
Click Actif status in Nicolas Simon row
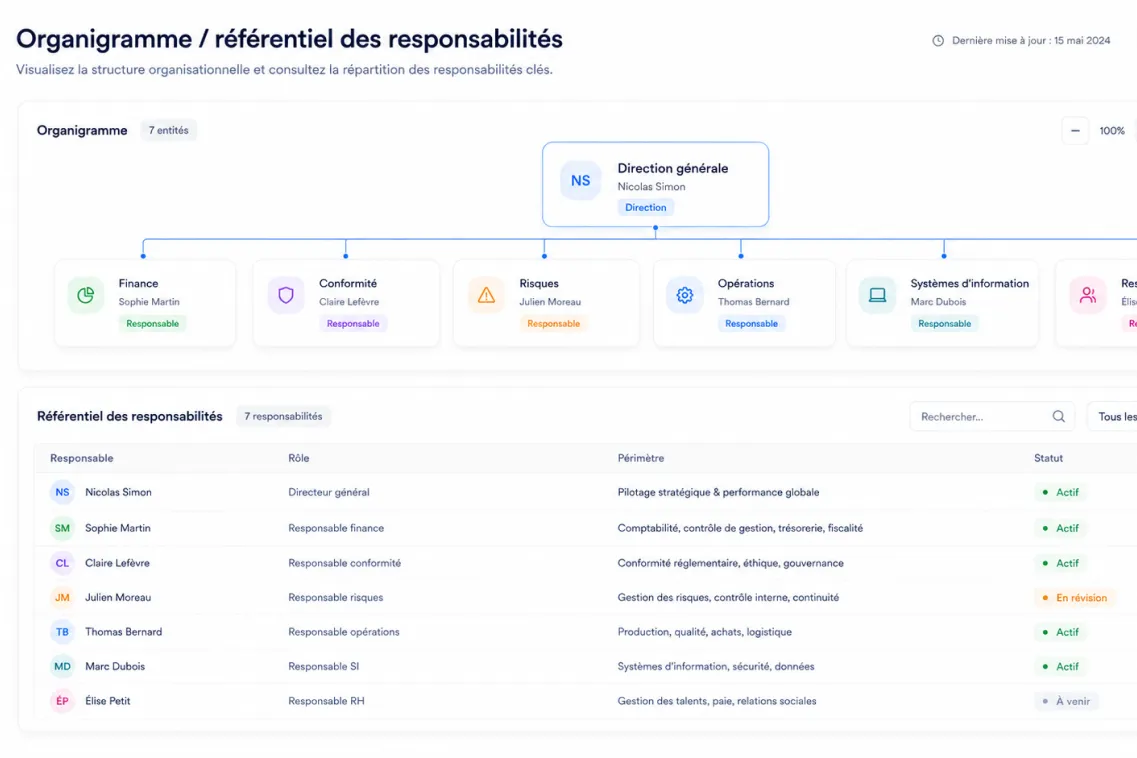click(x=1060, y=493)
